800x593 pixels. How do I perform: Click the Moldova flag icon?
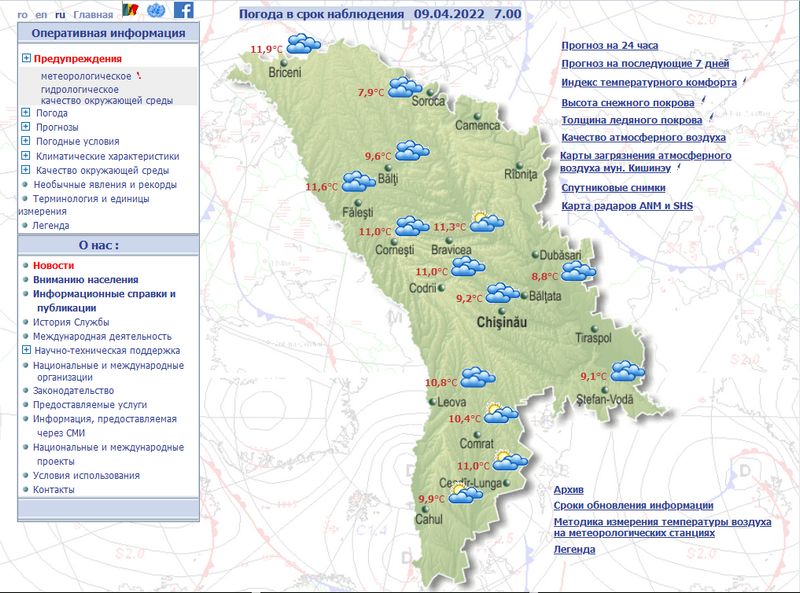coord(131,10)
